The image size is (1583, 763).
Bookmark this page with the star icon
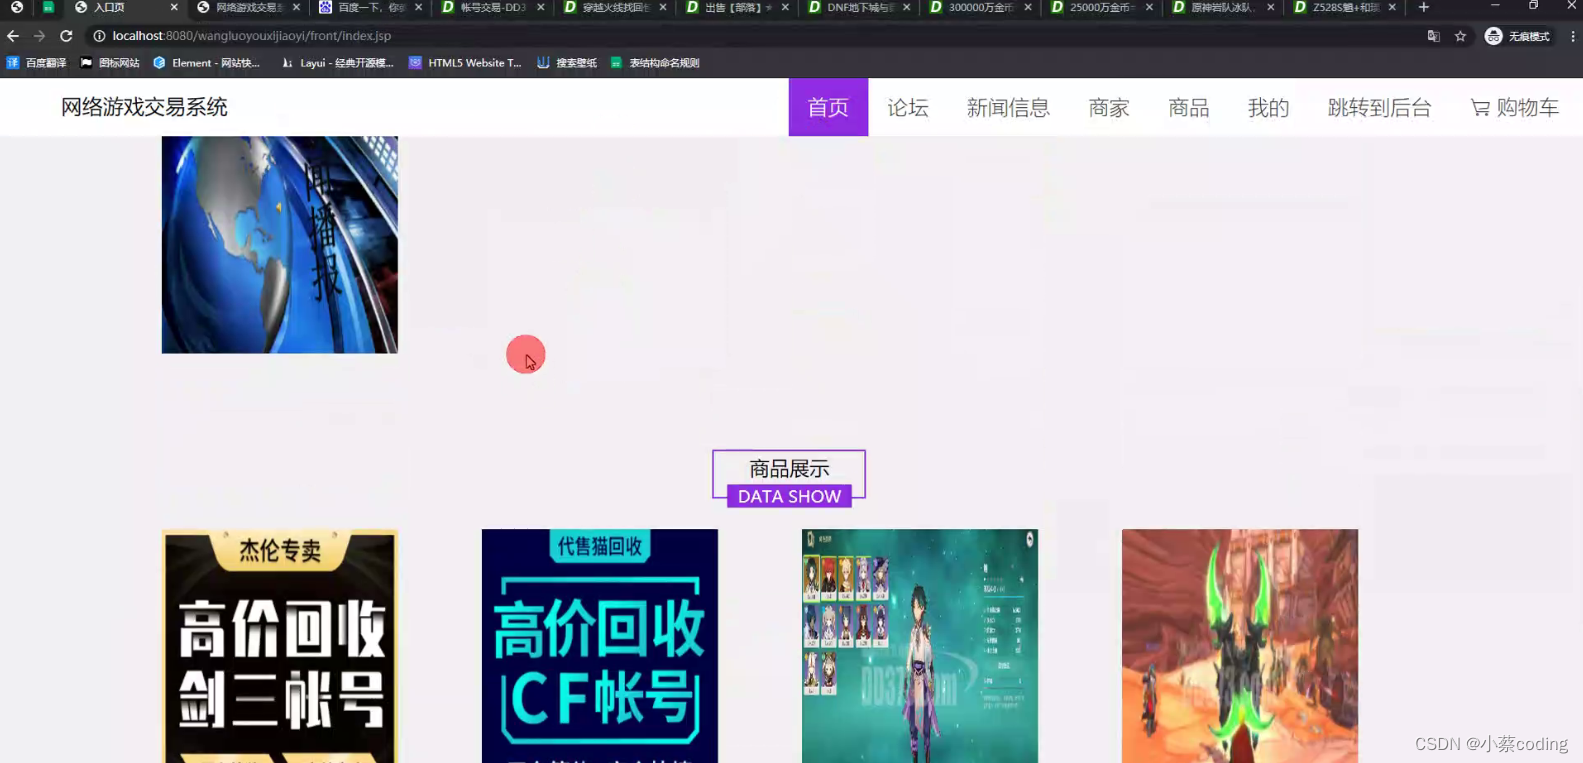tap(1460, 36)
